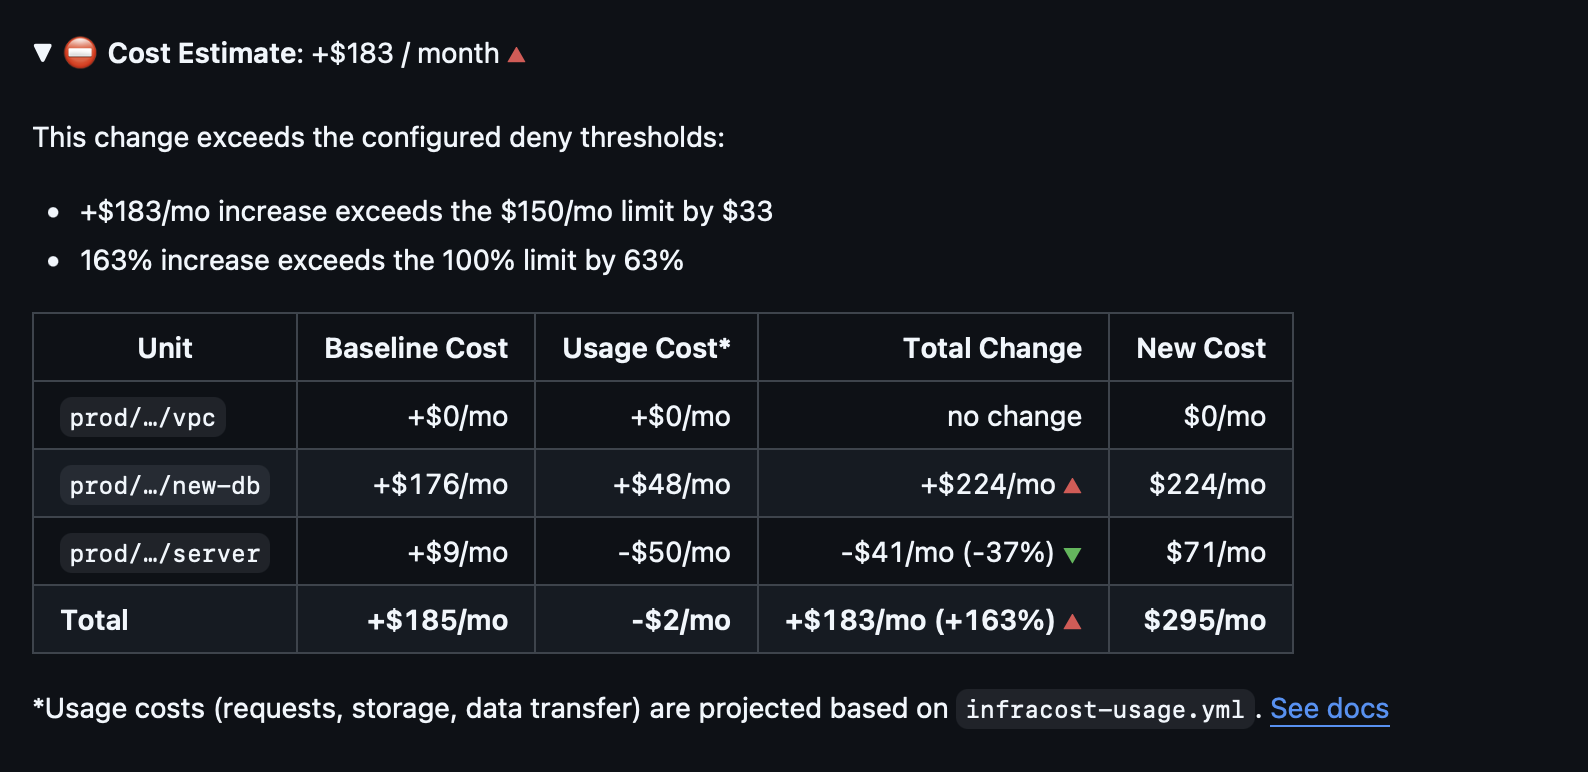Click the New Cost column header

pyautogui.click(x=1201, y=348)
